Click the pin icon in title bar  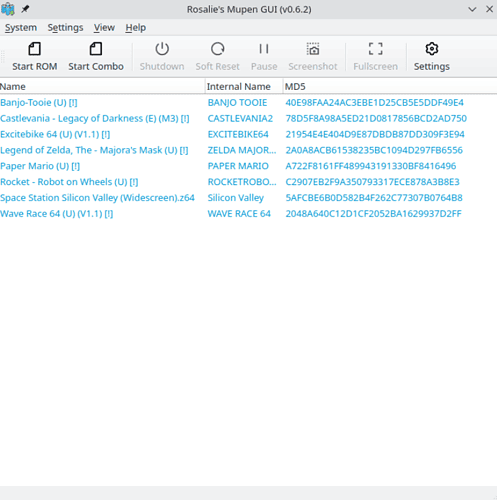click(x=25, y=9)
